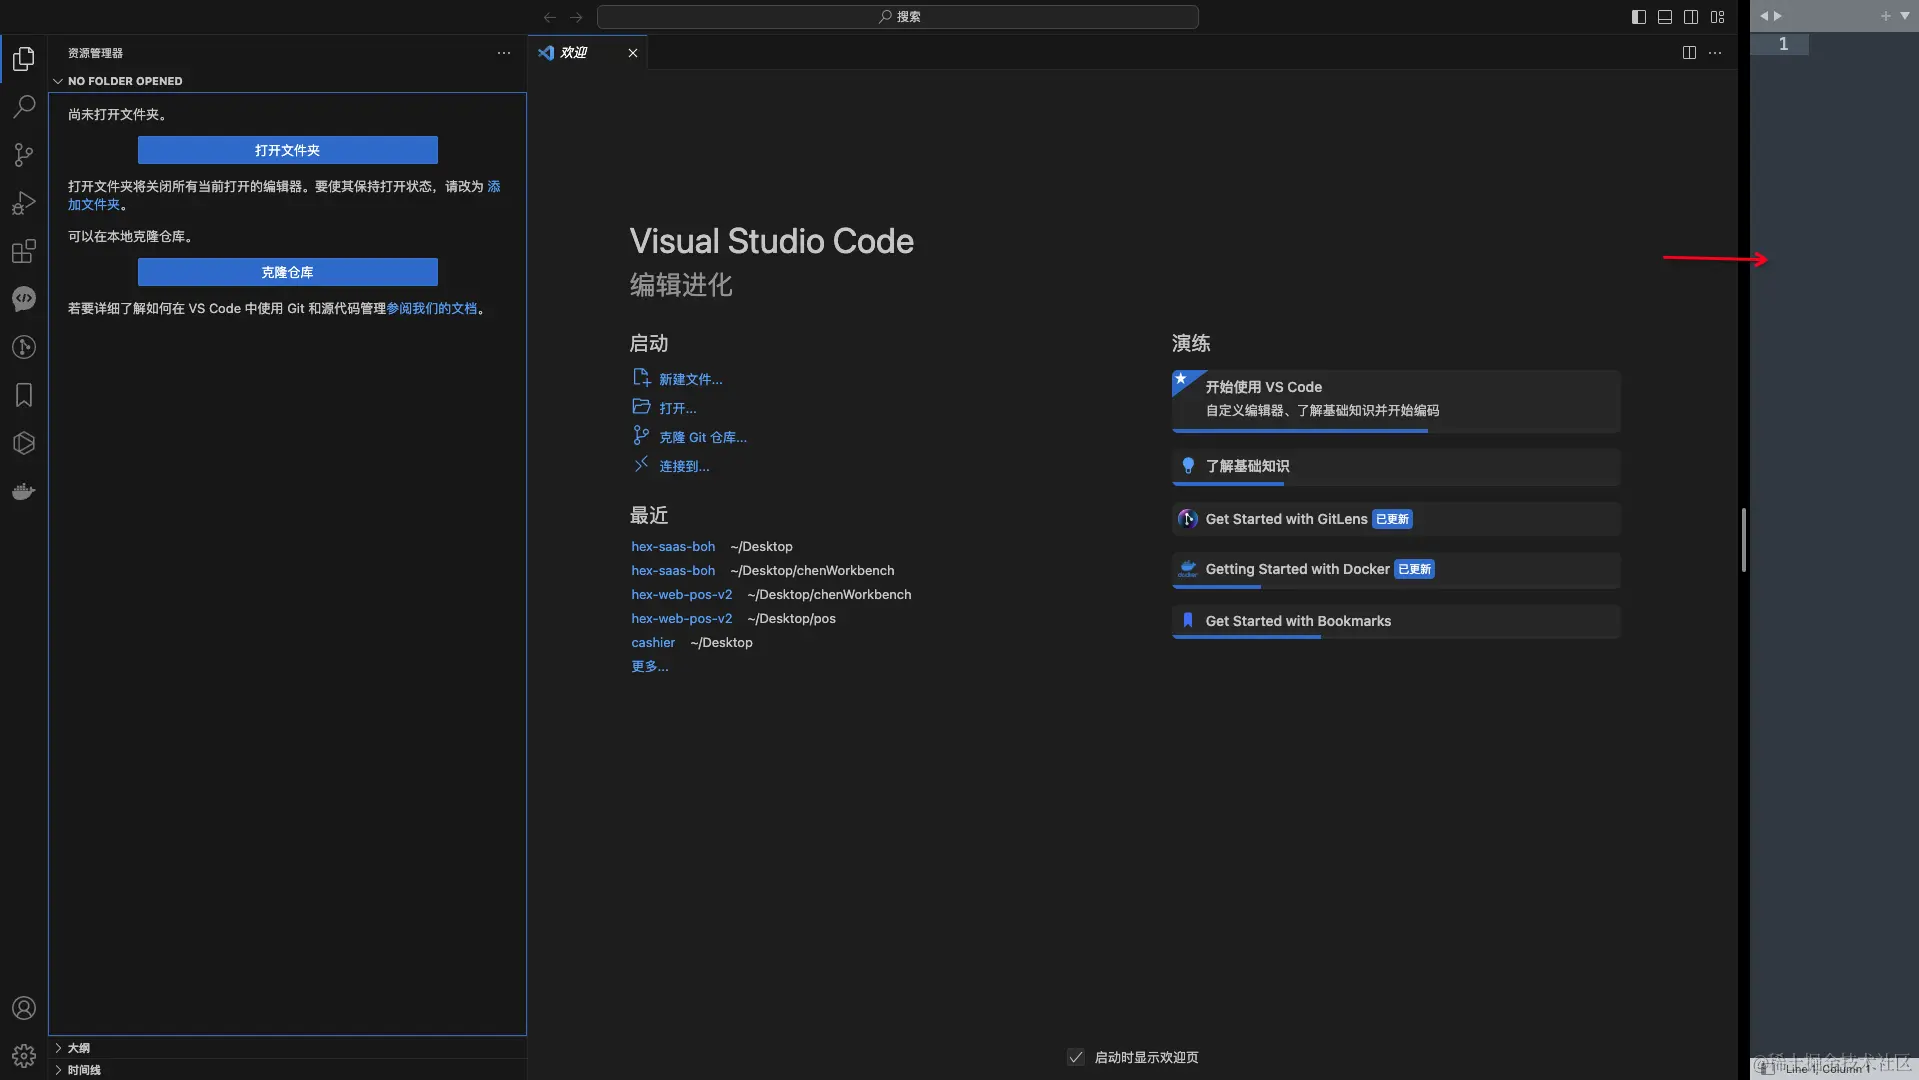Go back using the left navigation arrow
The height and width of the screenshot is (1080, 1919).
[549, 17]
